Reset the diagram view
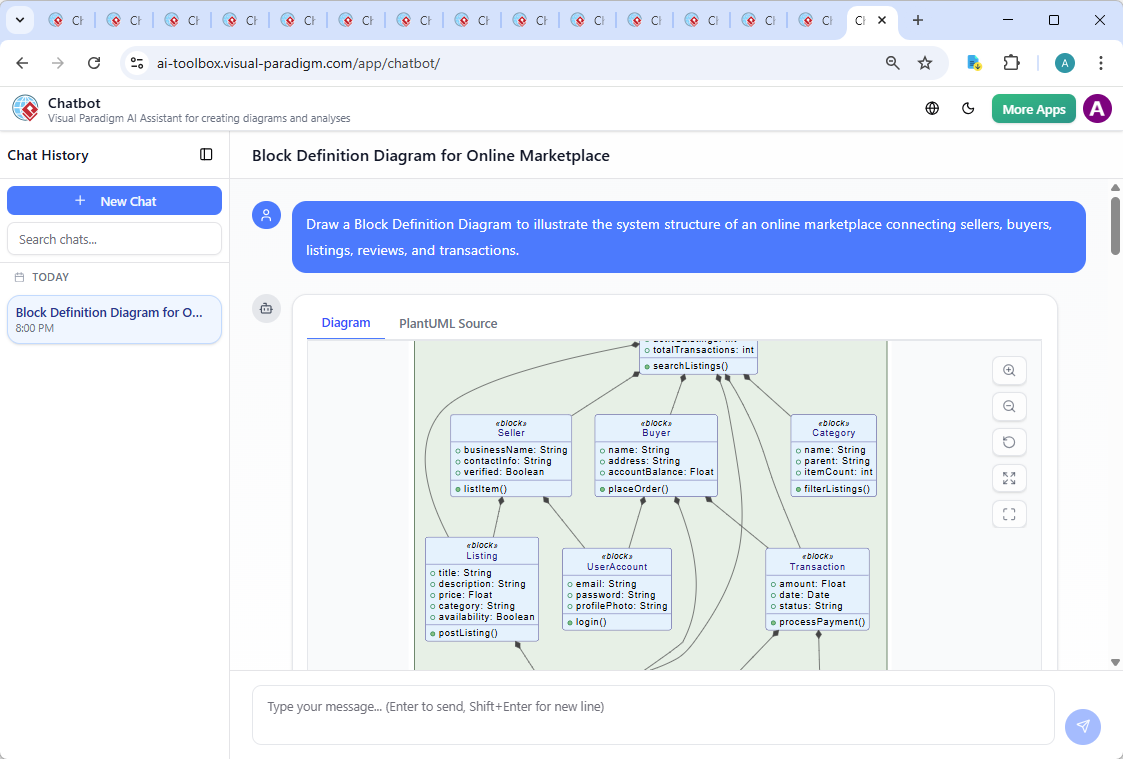The height and width of the screenshot is (759, 1123). click(1009, 443)
